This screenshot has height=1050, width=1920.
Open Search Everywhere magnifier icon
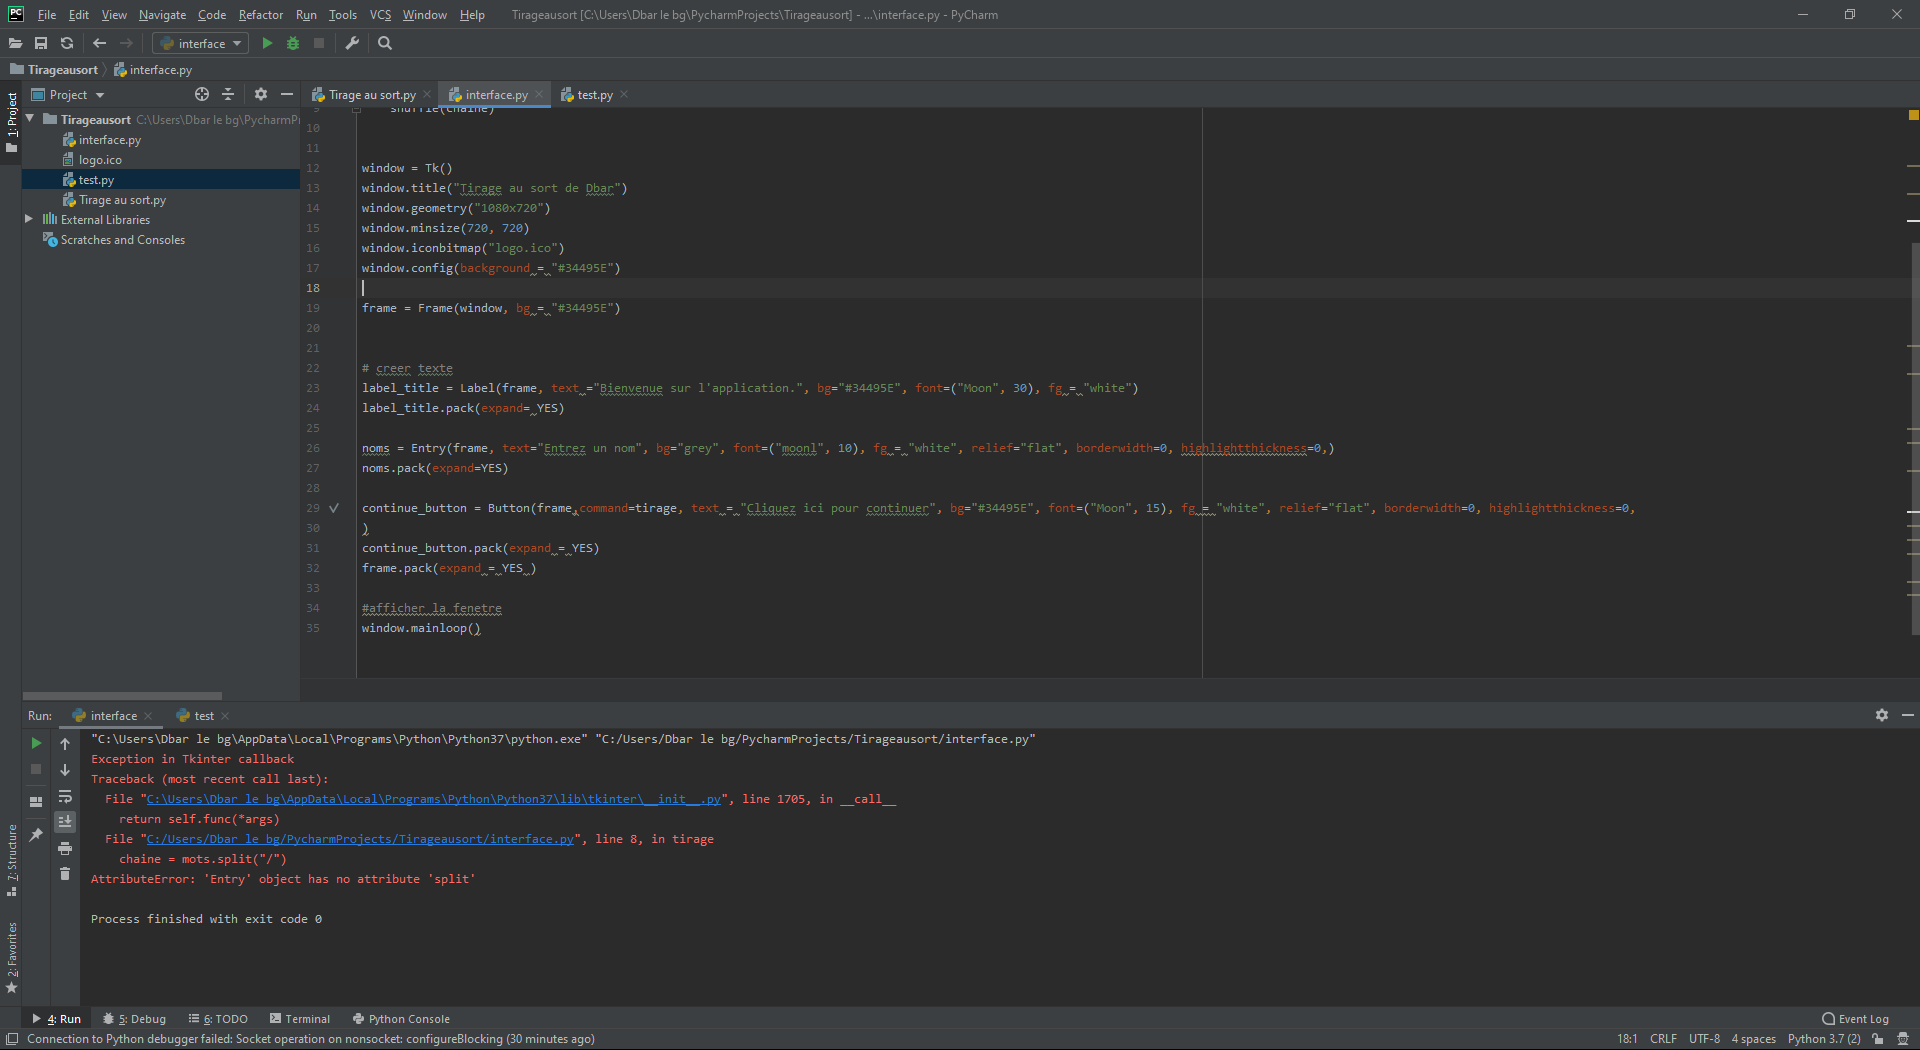[x=385, y=43]
